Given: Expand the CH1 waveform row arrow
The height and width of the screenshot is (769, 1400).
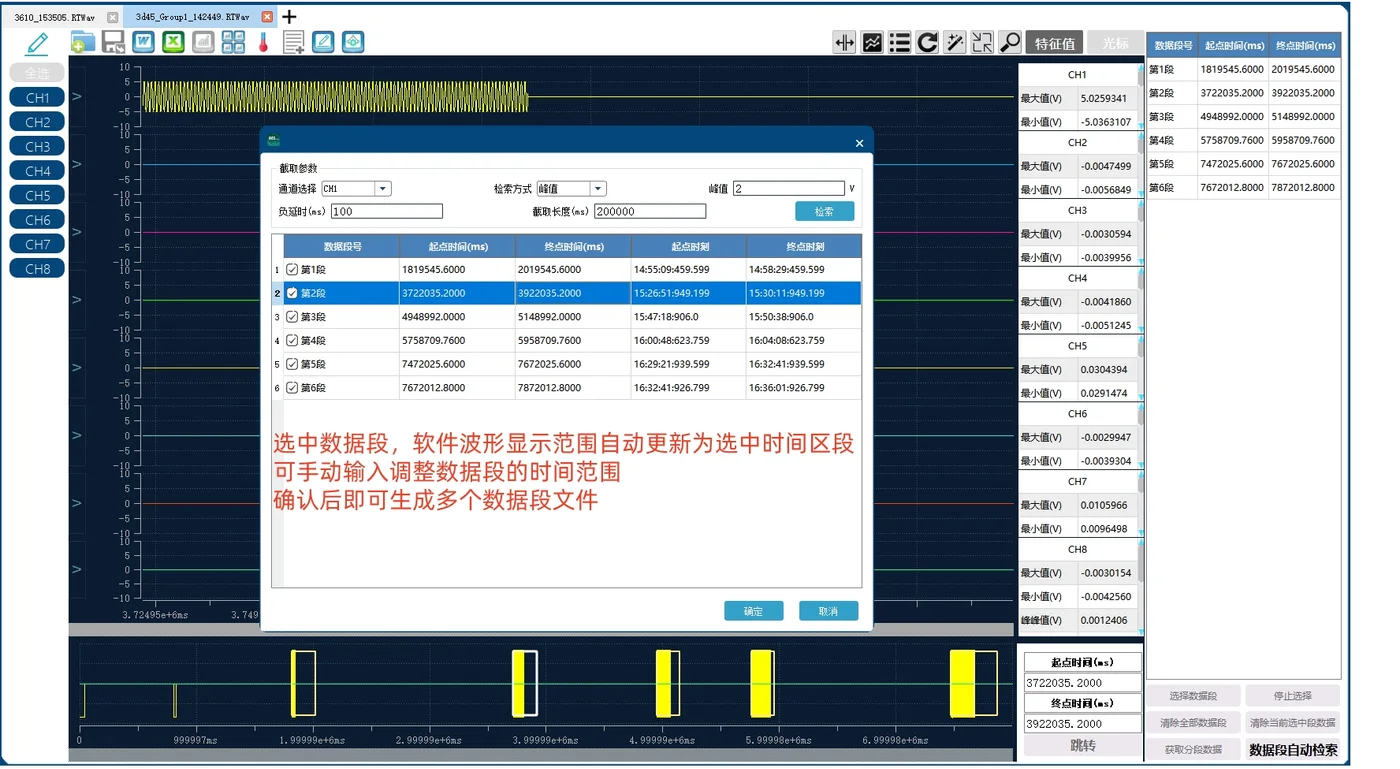Looking at the screenshot, I should pos(77,97).
